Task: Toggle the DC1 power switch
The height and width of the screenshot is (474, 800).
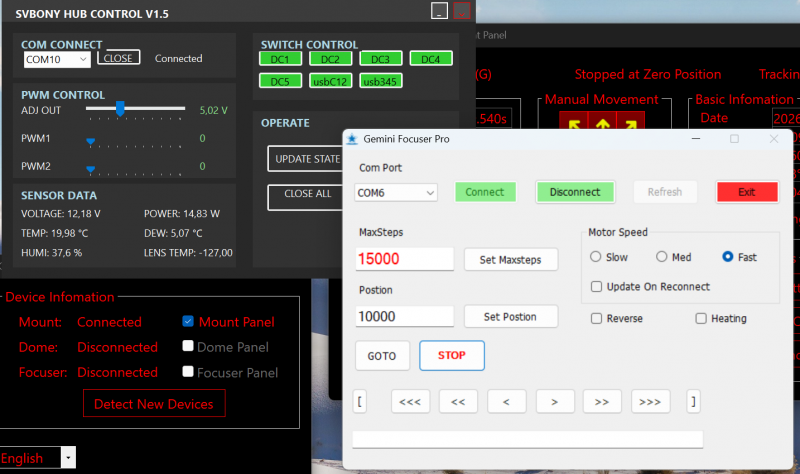Action: pos(280,59)
